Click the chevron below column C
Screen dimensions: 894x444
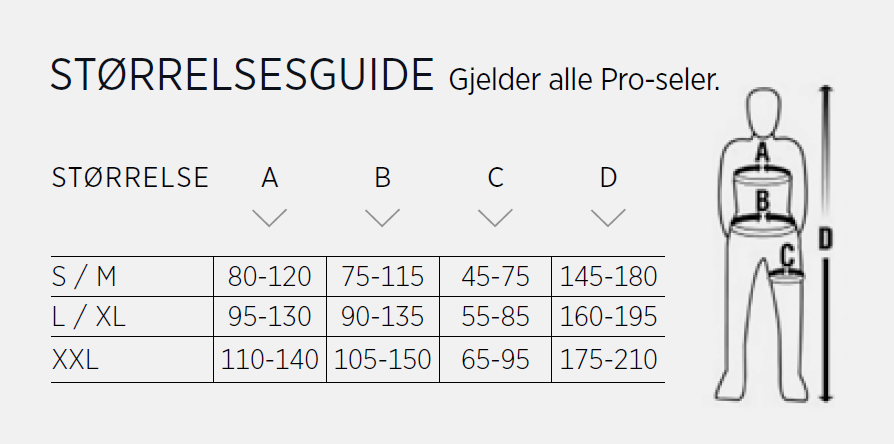click(x=495, y=218)
